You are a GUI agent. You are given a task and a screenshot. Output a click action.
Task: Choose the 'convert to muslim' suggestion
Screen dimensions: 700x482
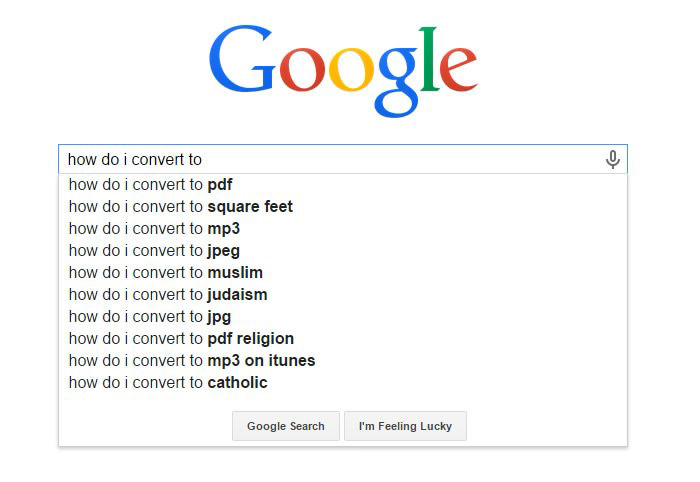[x=343, y=272]
